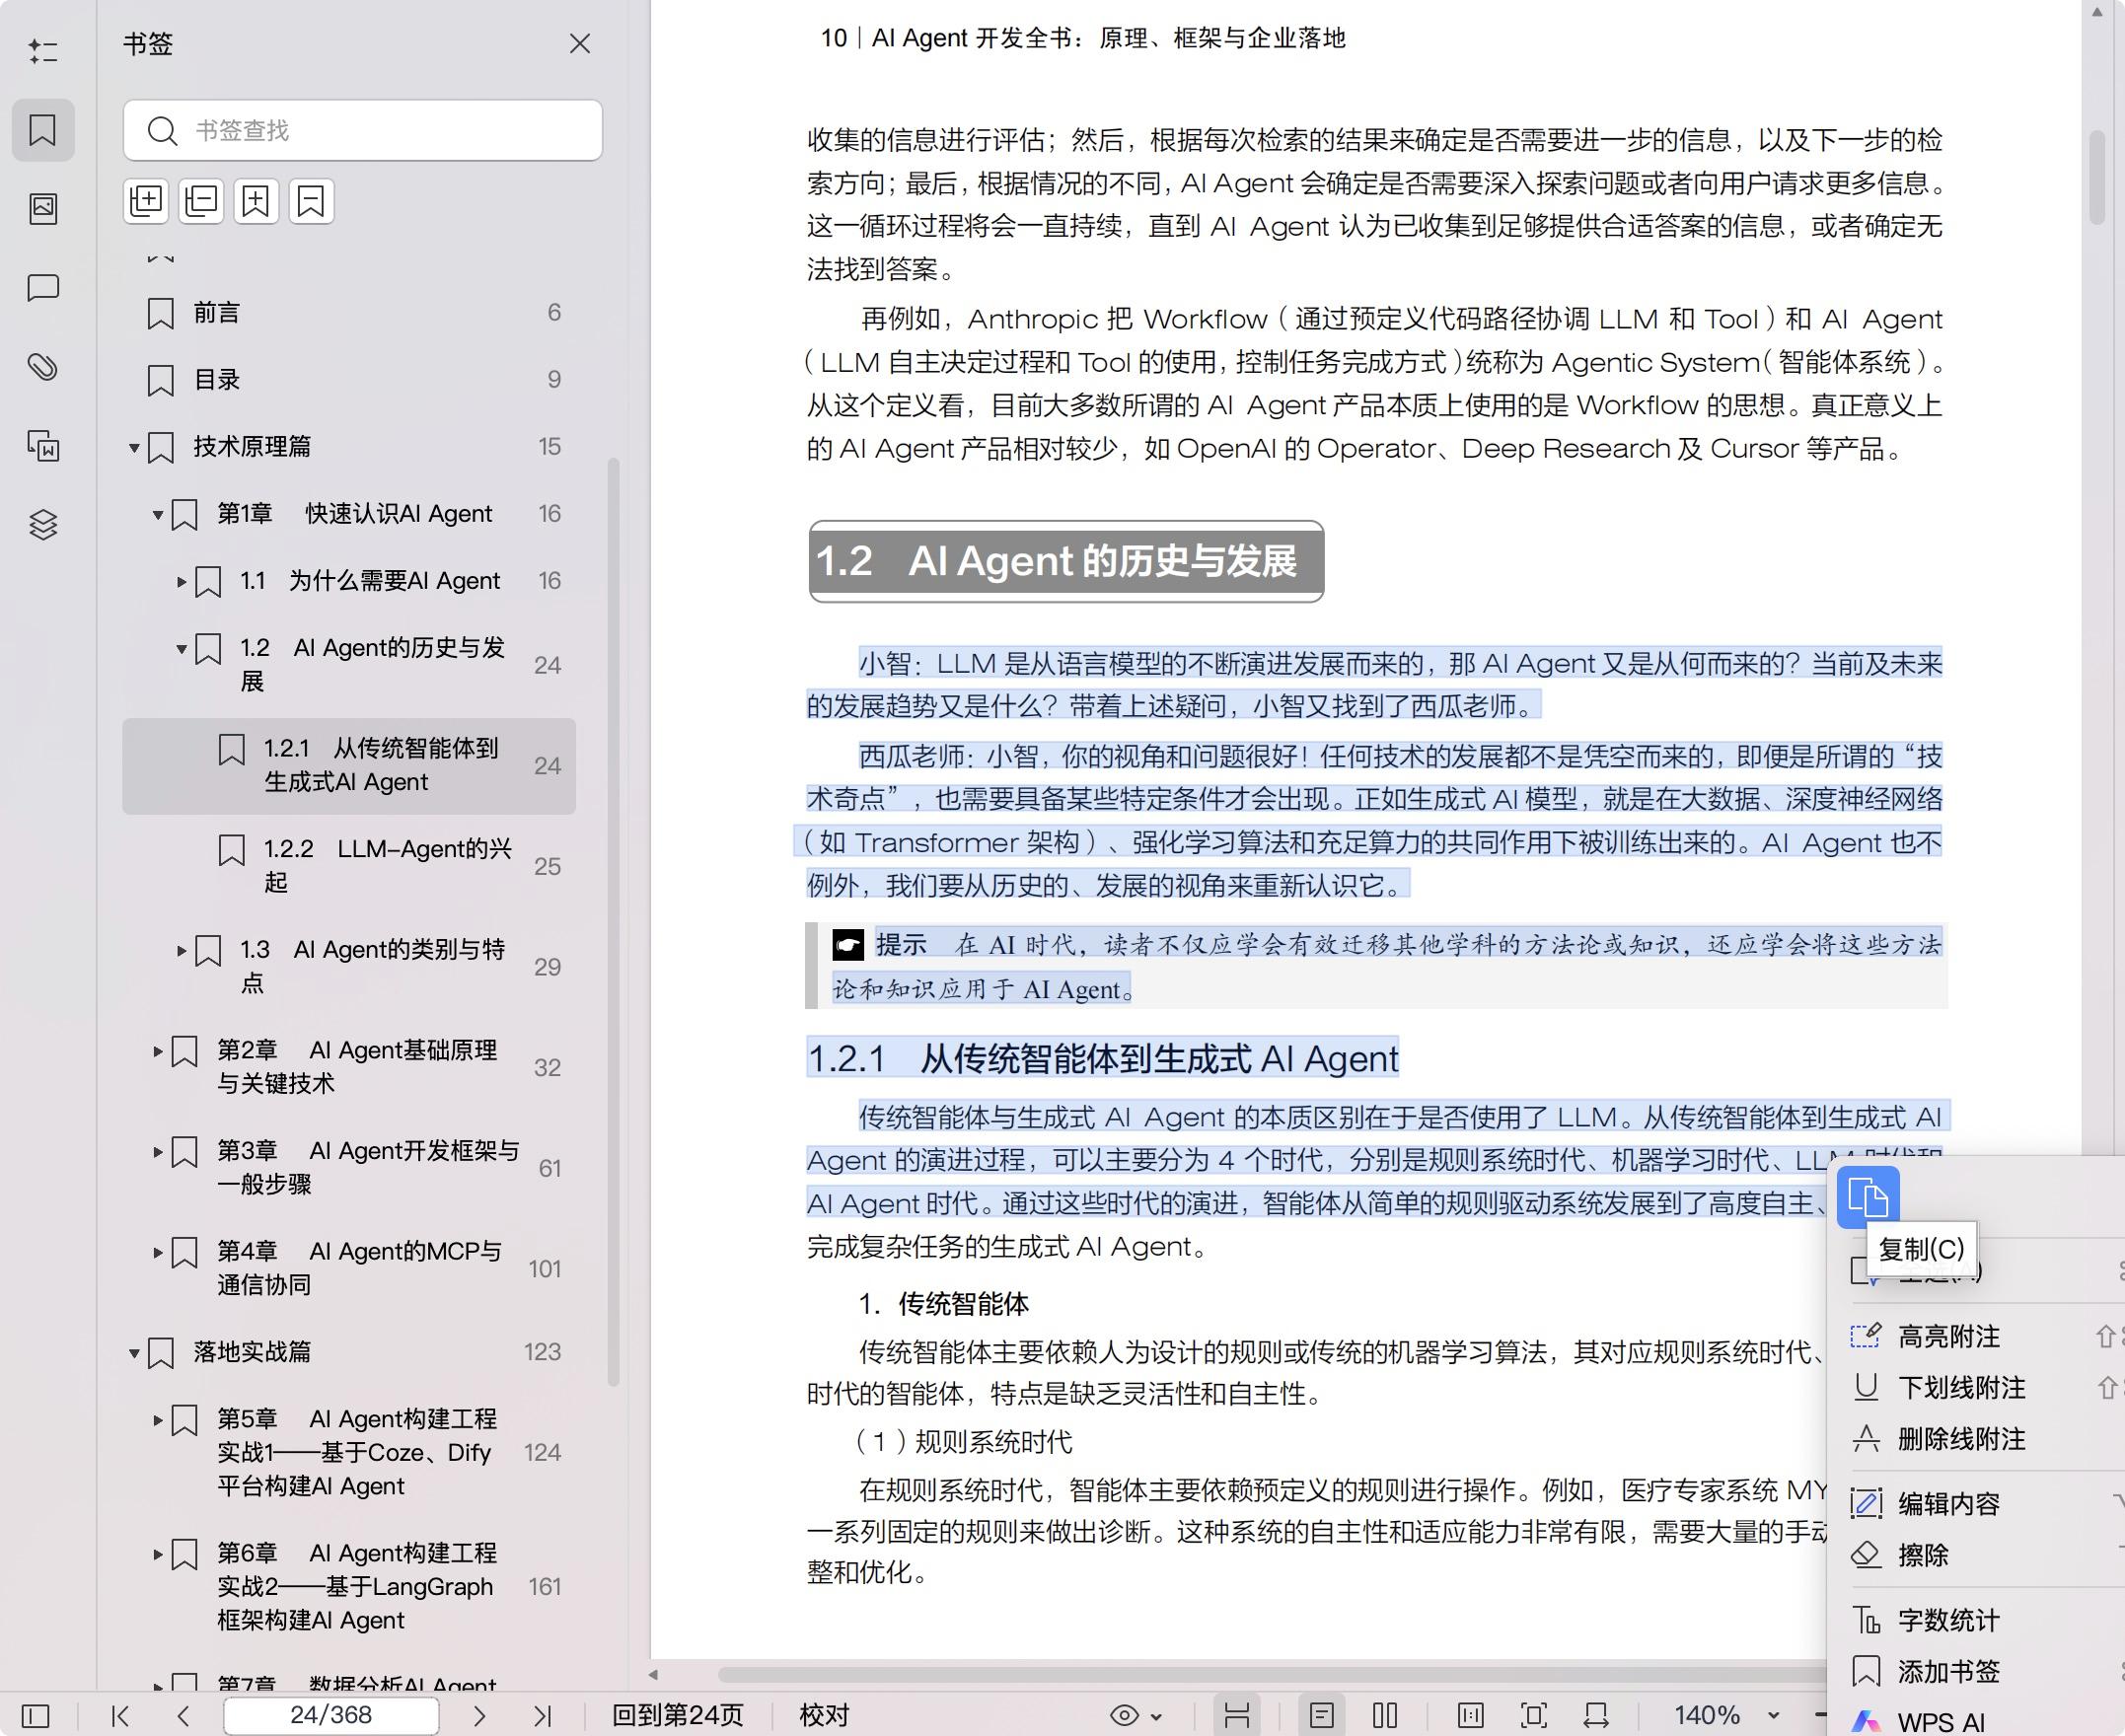Click the collapse all bookmarks icon
The image size is (2125, 1736).
[x=201, y=201]
